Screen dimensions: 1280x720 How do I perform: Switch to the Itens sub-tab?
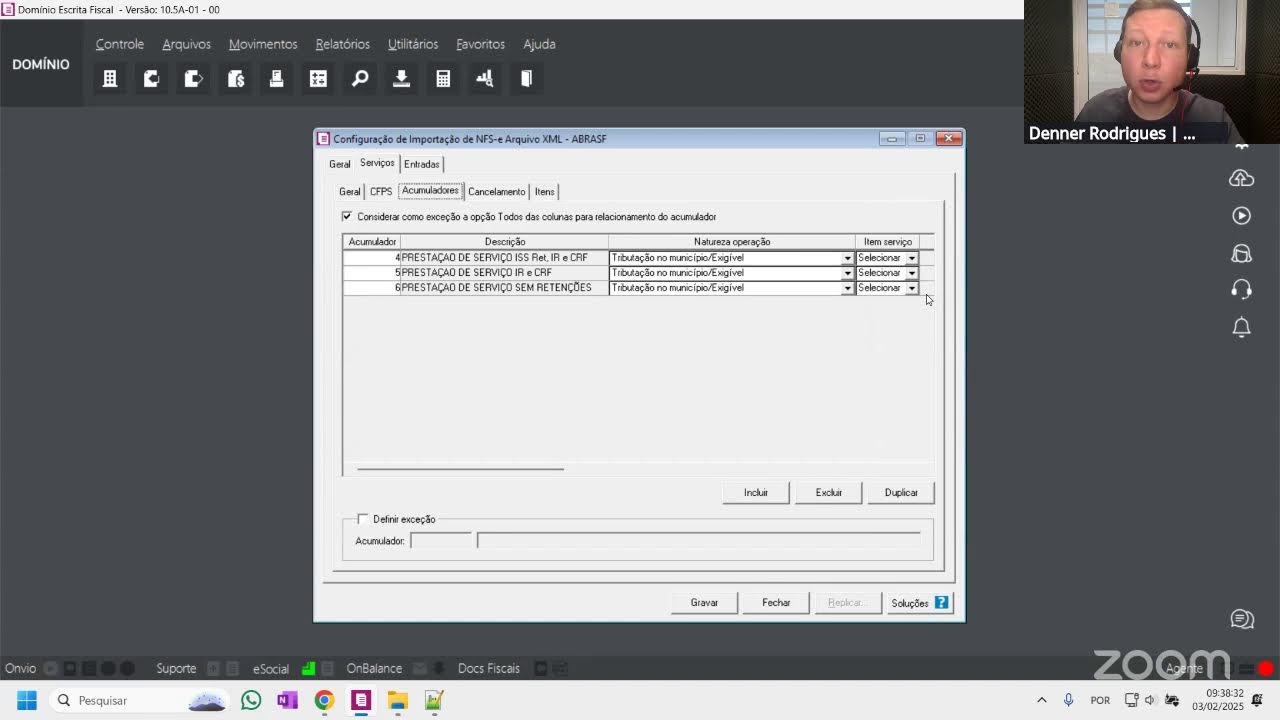[x=544, y=191]
